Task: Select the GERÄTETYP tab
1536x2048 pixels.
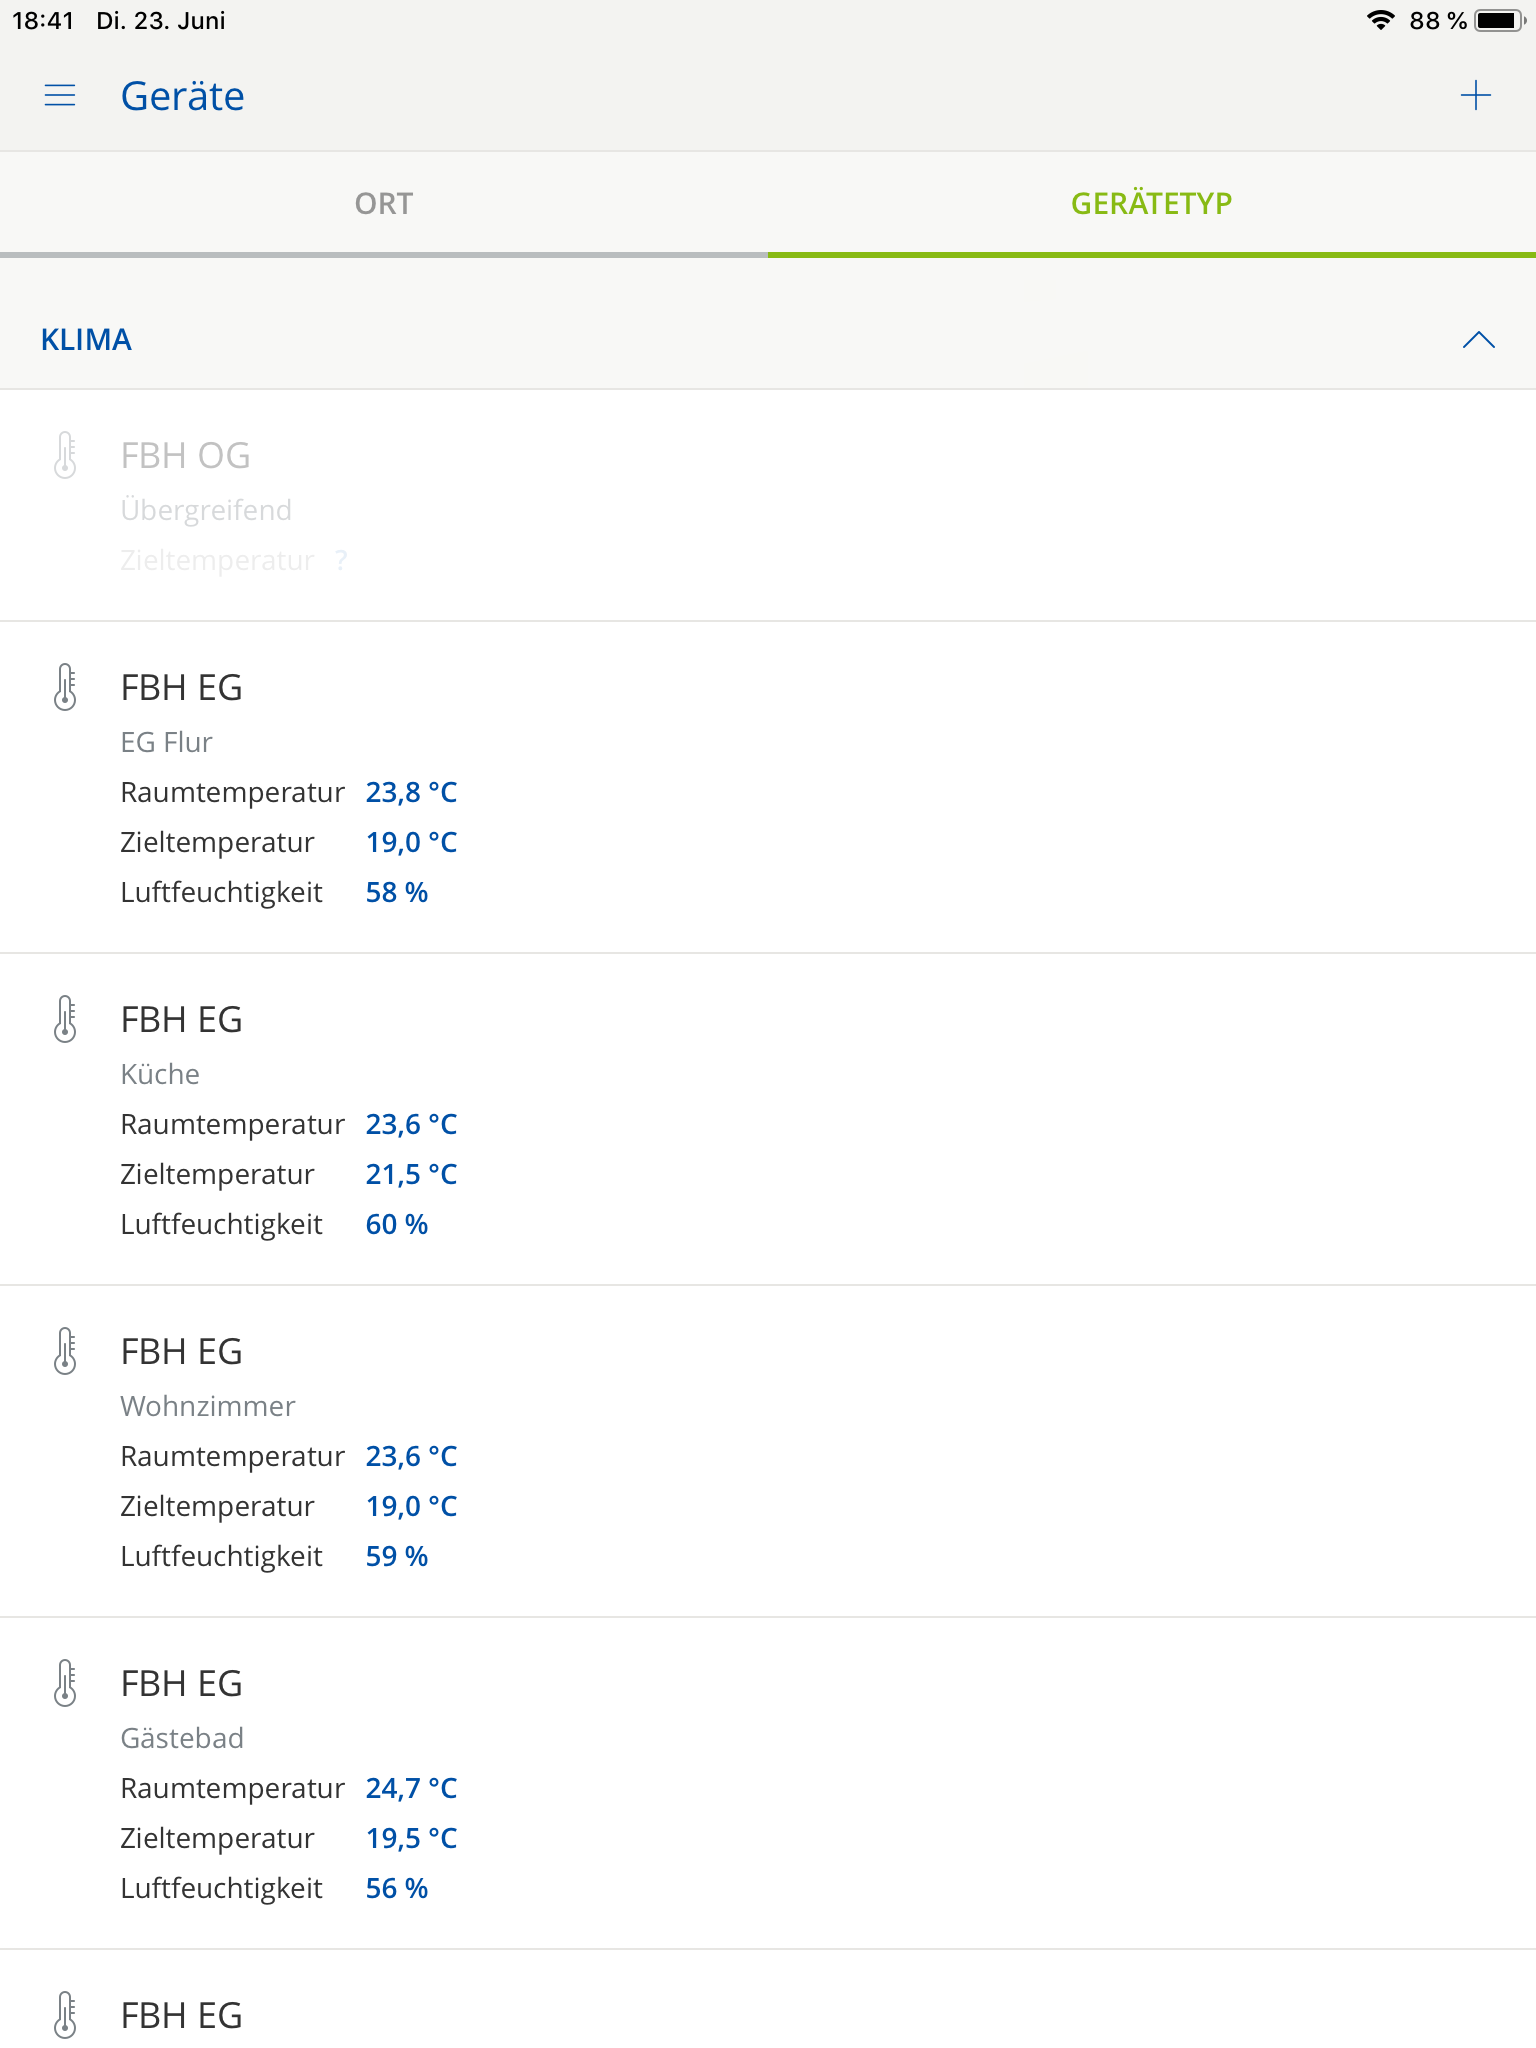Action: (1151, 204)
